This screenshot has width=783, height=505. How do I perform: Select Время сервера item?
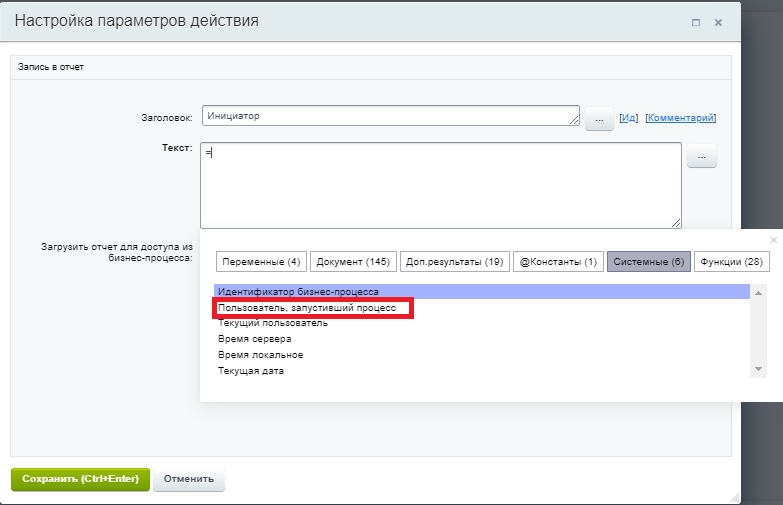click(x=482, y=339)
